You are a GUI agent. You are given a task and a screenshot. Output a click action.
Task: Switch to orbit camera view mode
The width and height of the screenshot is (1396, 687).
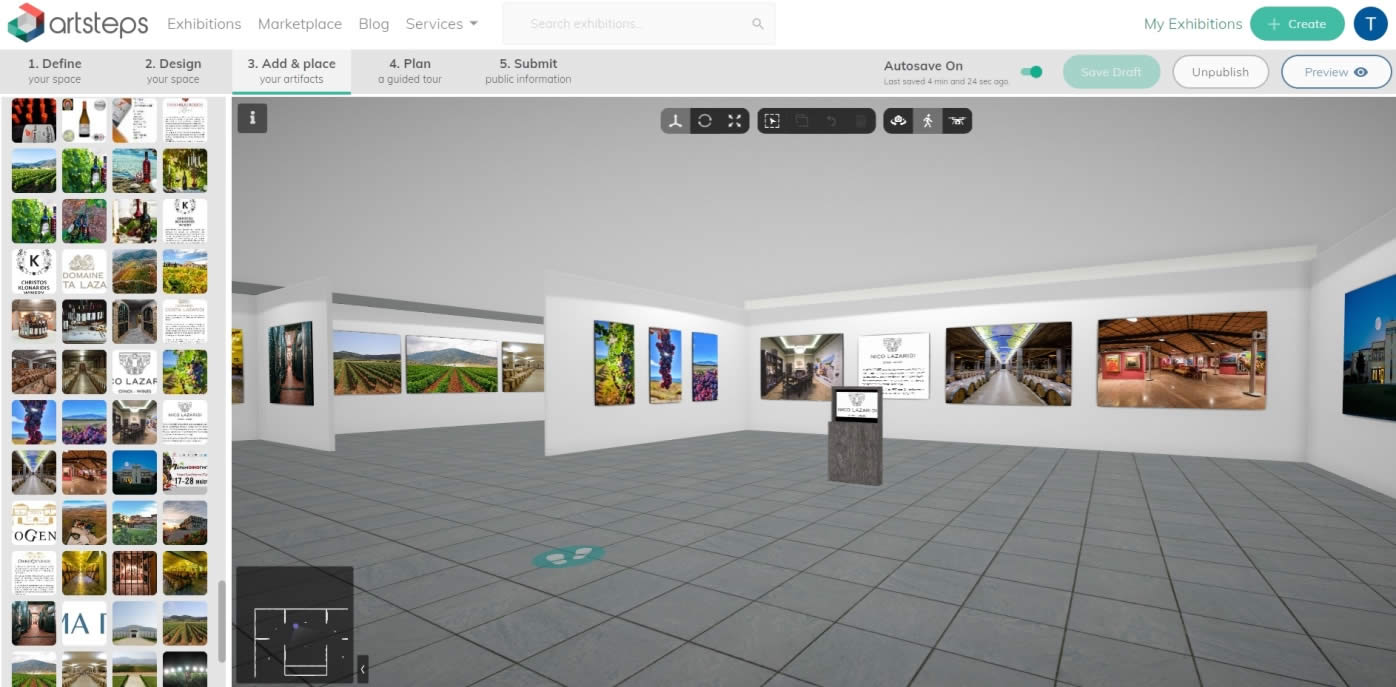[898, 121]
